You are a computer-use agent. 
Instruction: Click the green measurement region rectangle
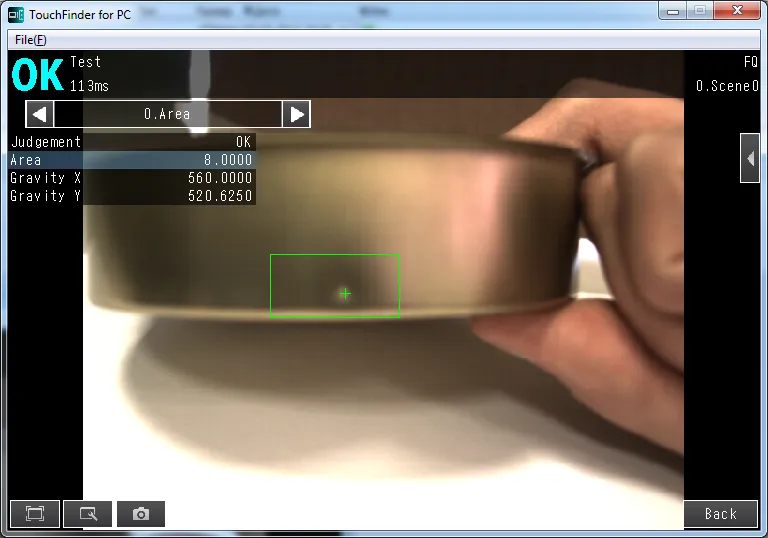(335, 256)
